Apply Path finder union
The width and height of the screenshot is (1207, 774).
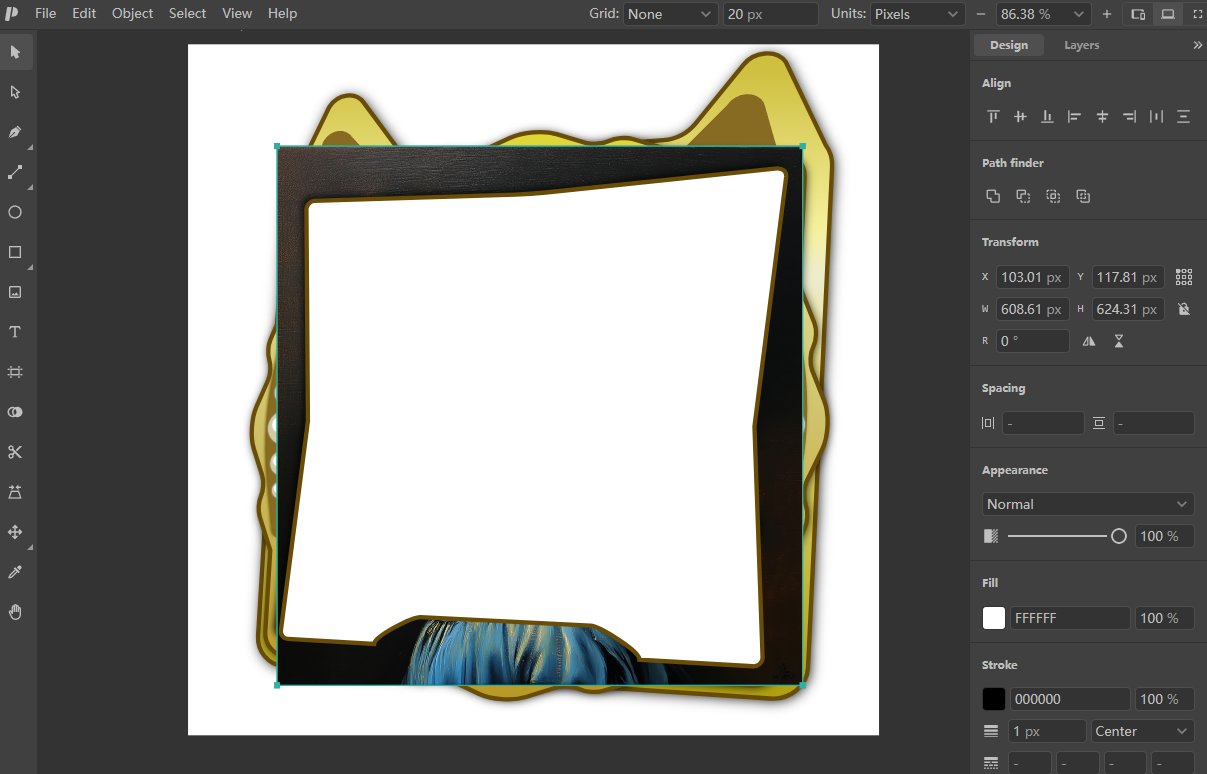(x=993, y=196)
